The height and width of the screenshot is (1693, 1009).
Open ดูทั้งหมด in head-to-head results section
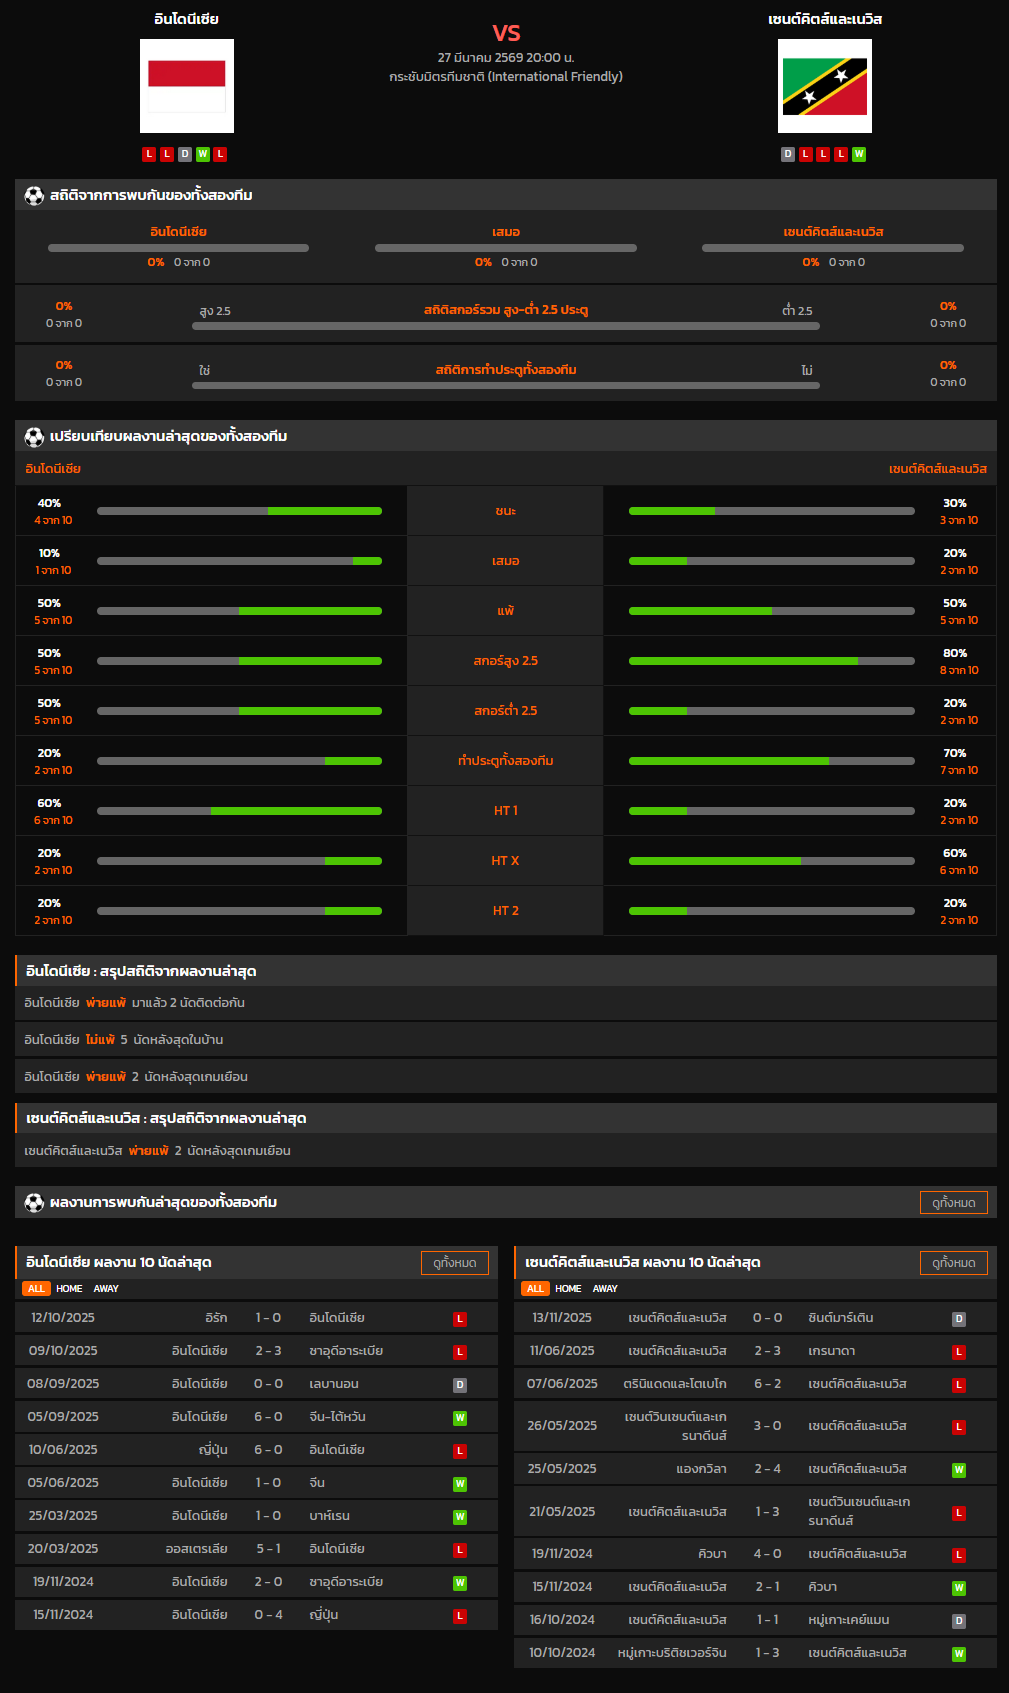953,1203
